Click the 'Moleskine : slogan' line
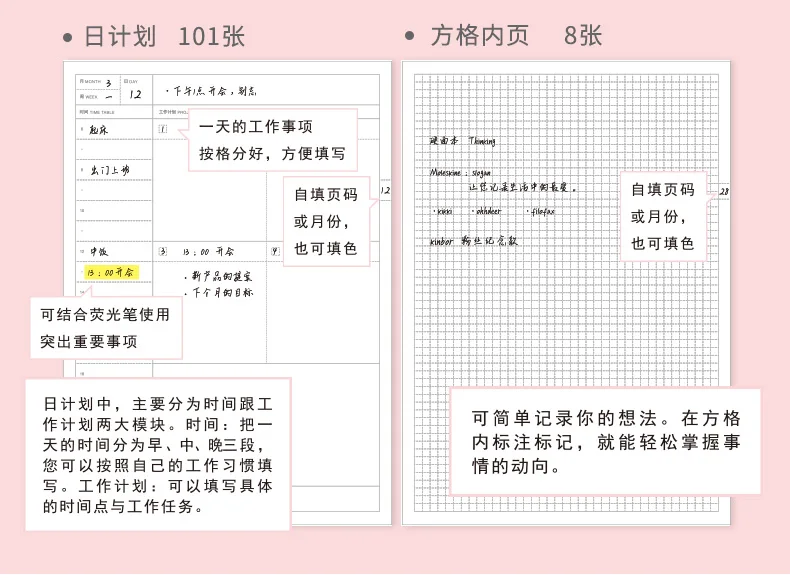Viewport: 790px width, 578px height. coord(460,173)
